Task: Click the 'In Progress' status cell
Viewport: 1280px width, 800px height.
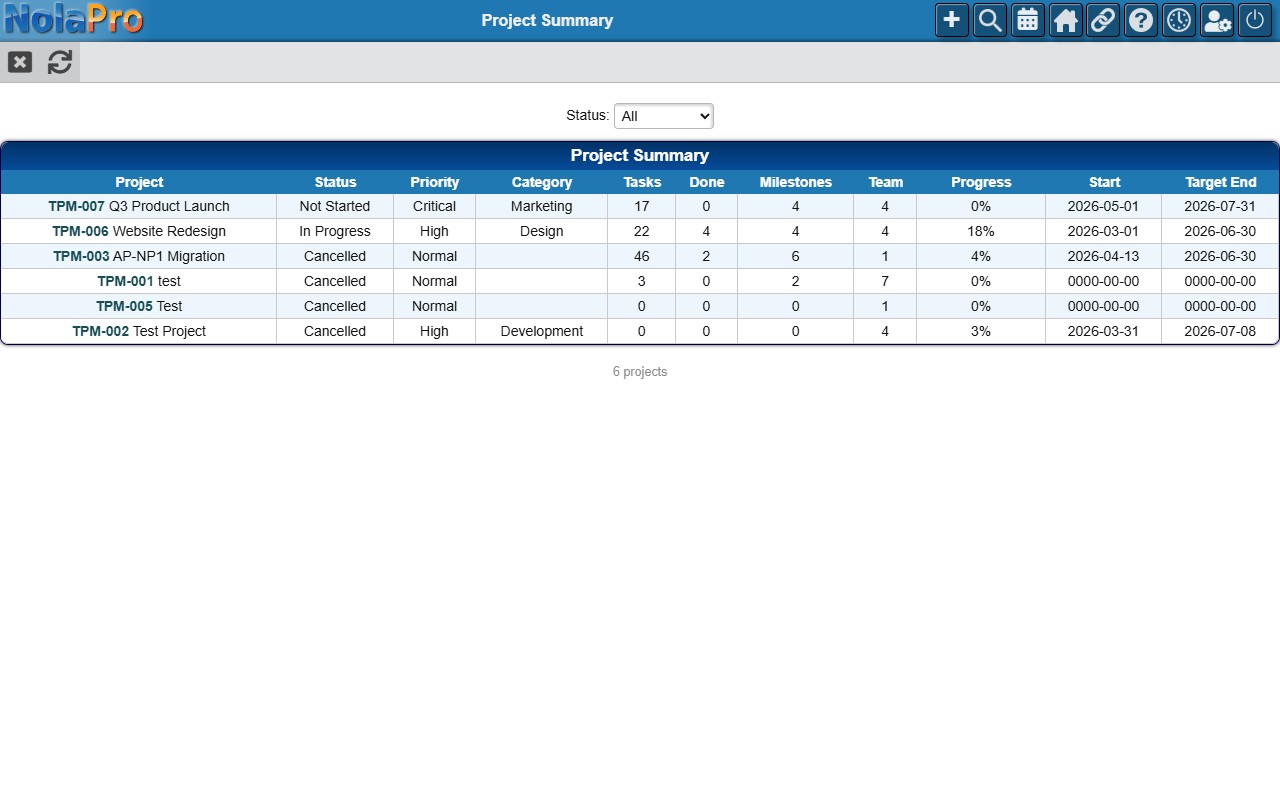Action: pos(335,231)
